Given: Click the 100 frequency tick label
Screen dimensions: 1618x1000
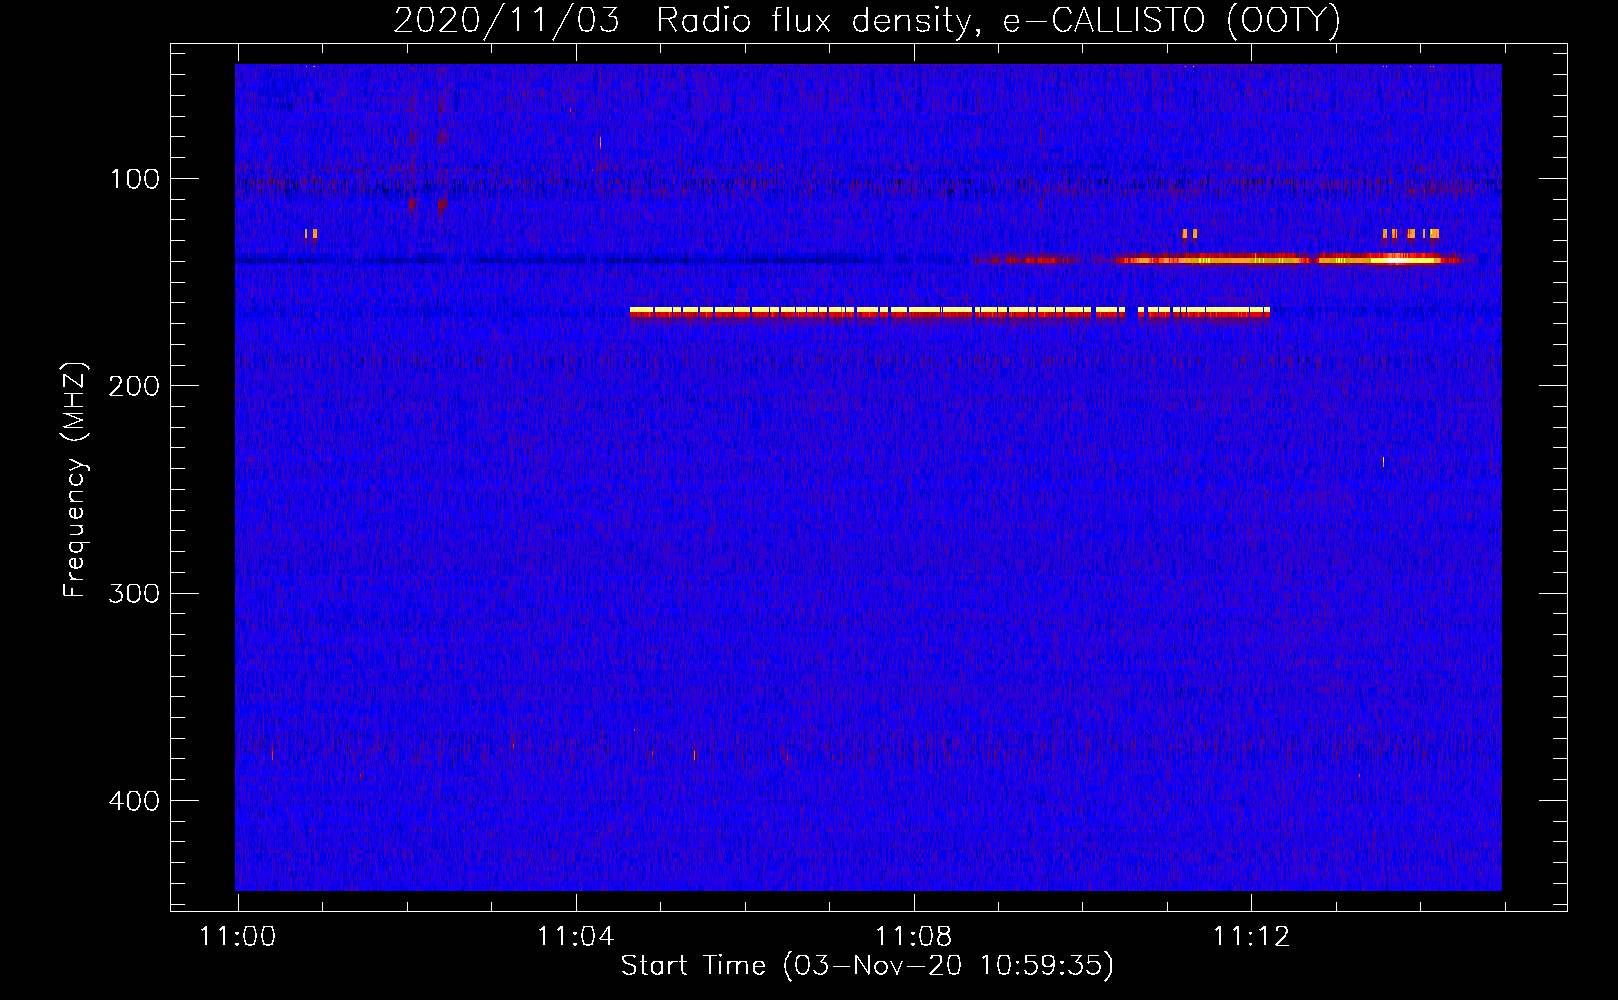Looking at the screenshot, I should click(x=135, y=179).
